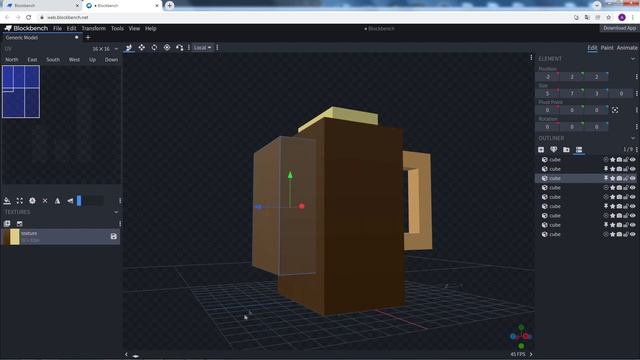Select the Up UV face
This screenshot has height=360, width=640.
(x=92, y=60)
